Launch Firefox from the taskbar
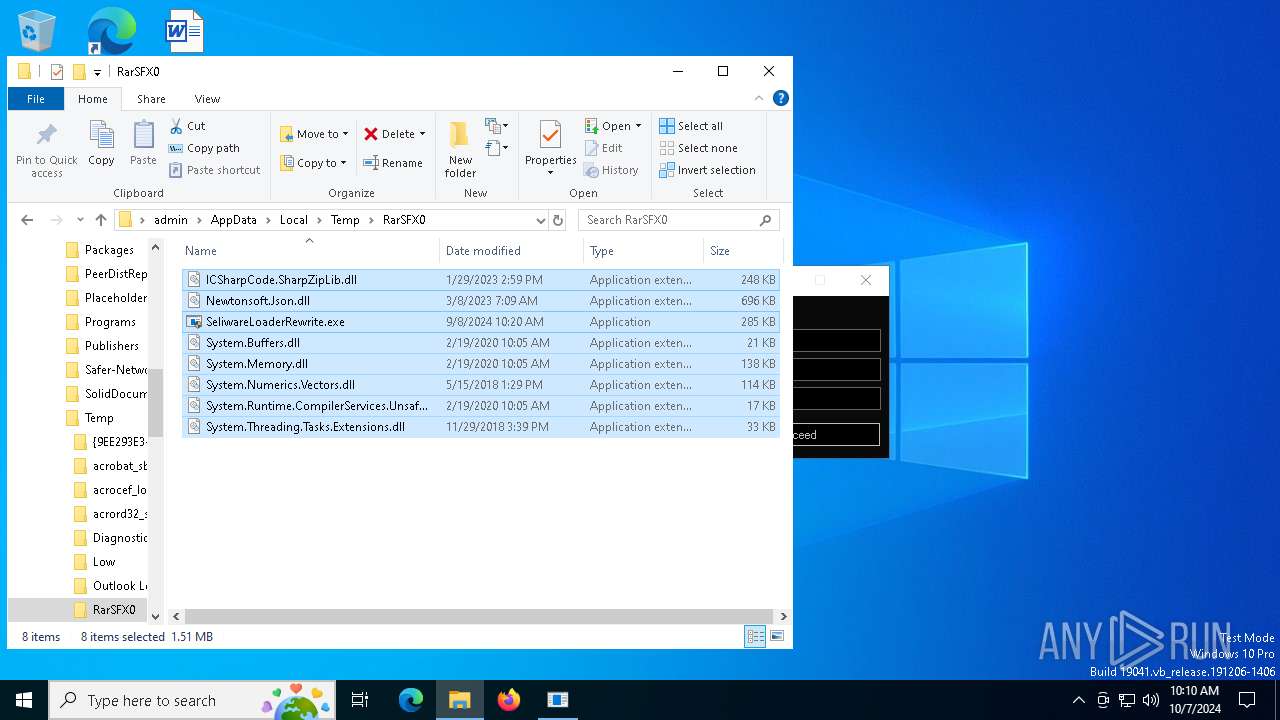Screen dimensions: 1280x720 pyautogui.click(x=509, y=700)
